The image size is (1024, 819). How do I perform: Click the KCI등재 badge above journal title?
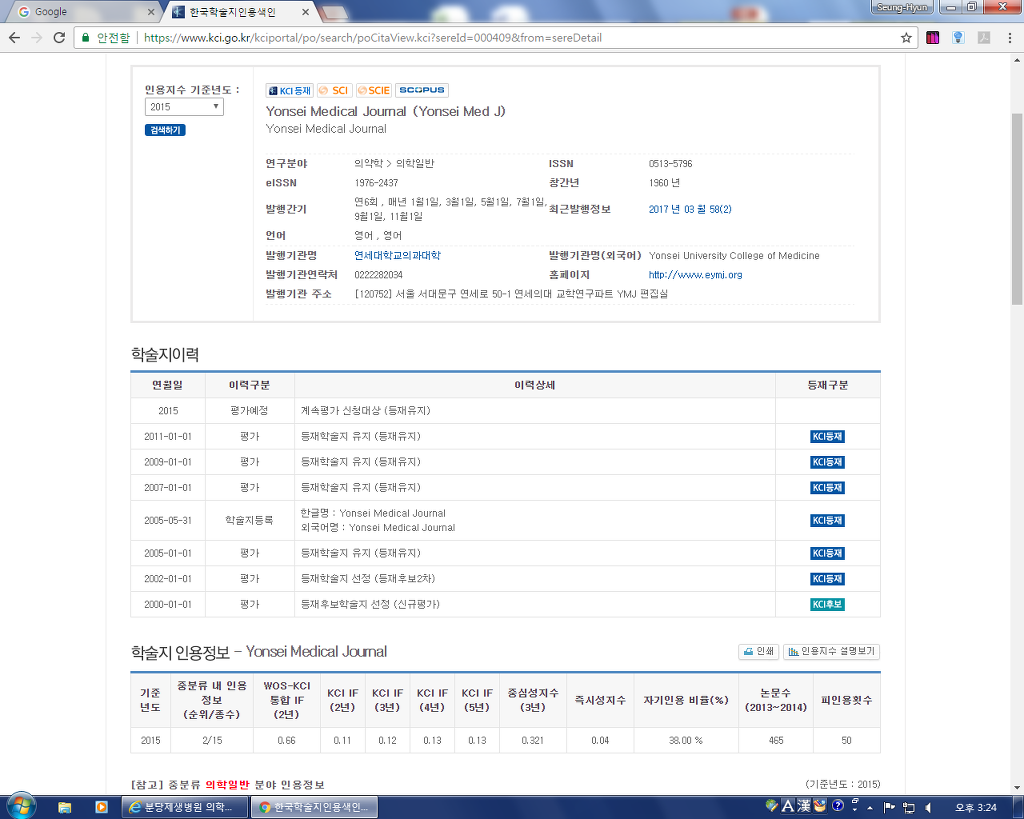(289, 90)
